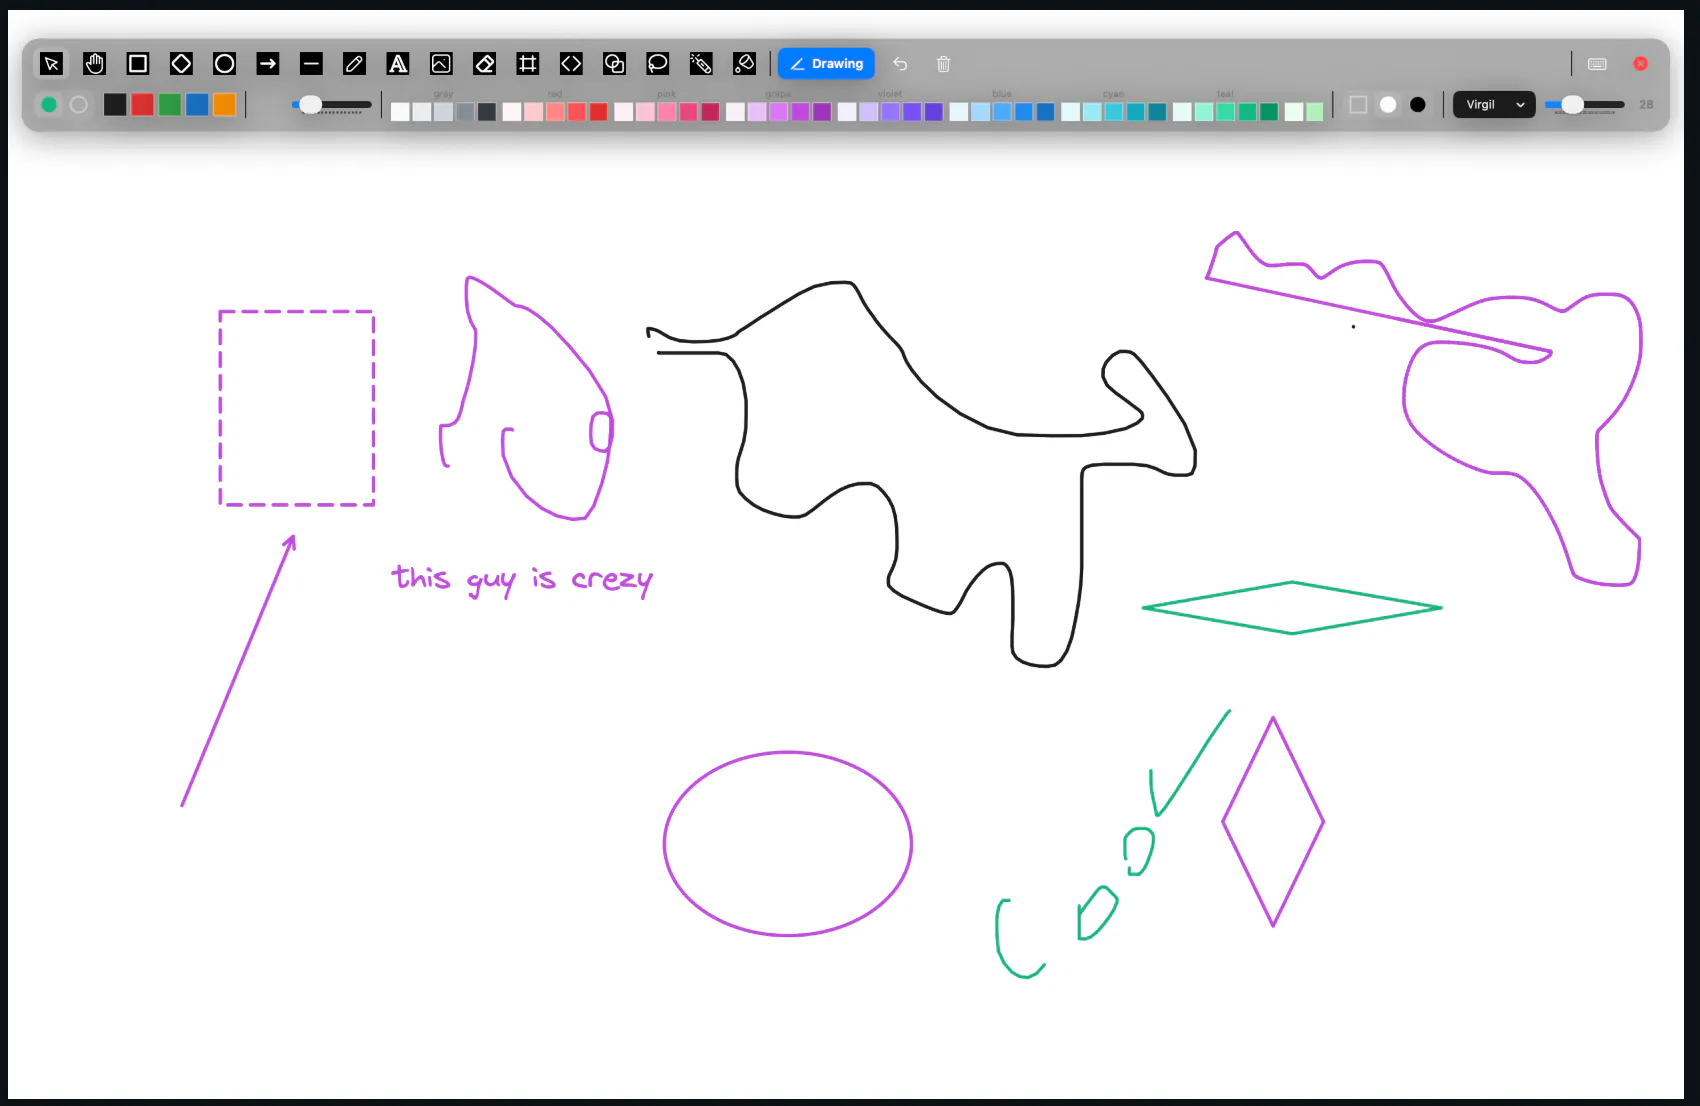Choose the black circle background option
Image resolution: width=1700 pixels, height=1106 pixels.
[1418, 104]
